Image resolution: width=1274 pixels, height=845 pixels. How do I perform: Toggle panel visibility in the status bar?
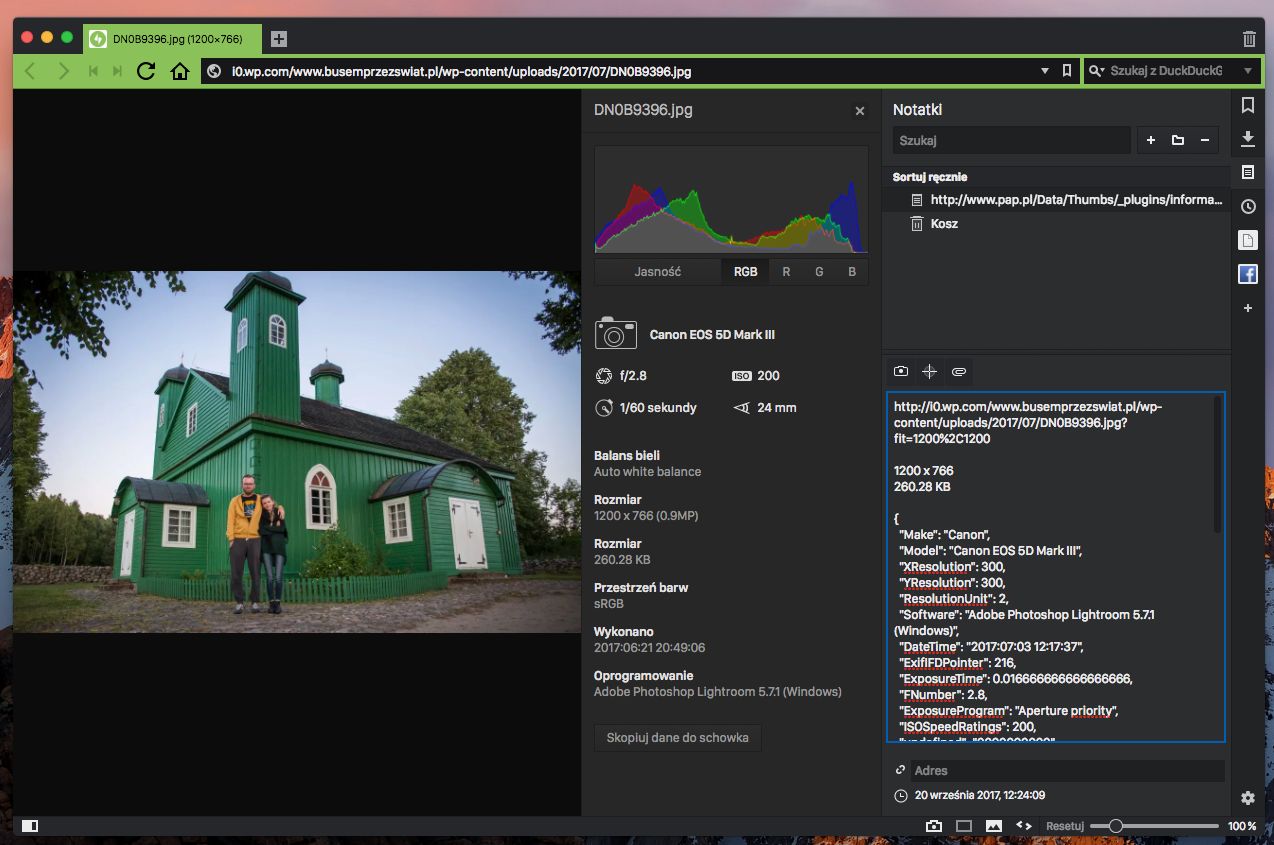pyautogui.click(x=30, y=826)
